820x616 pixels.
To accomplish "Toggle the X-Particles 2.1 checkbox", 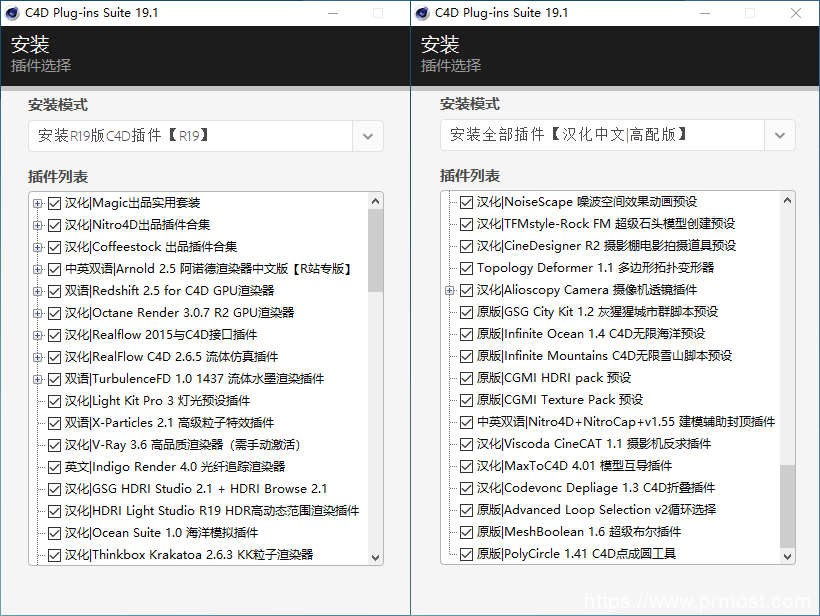I will [54, 423].
